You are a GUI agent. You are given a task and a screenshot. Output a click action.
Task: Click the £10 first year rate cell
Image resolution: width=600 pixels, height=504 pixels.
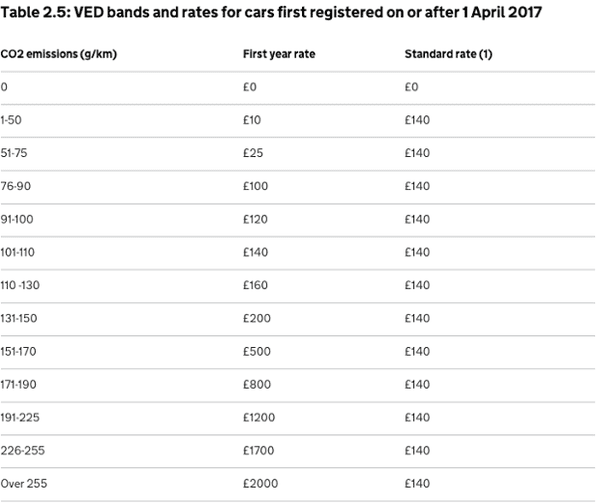(x=254, y=120)
